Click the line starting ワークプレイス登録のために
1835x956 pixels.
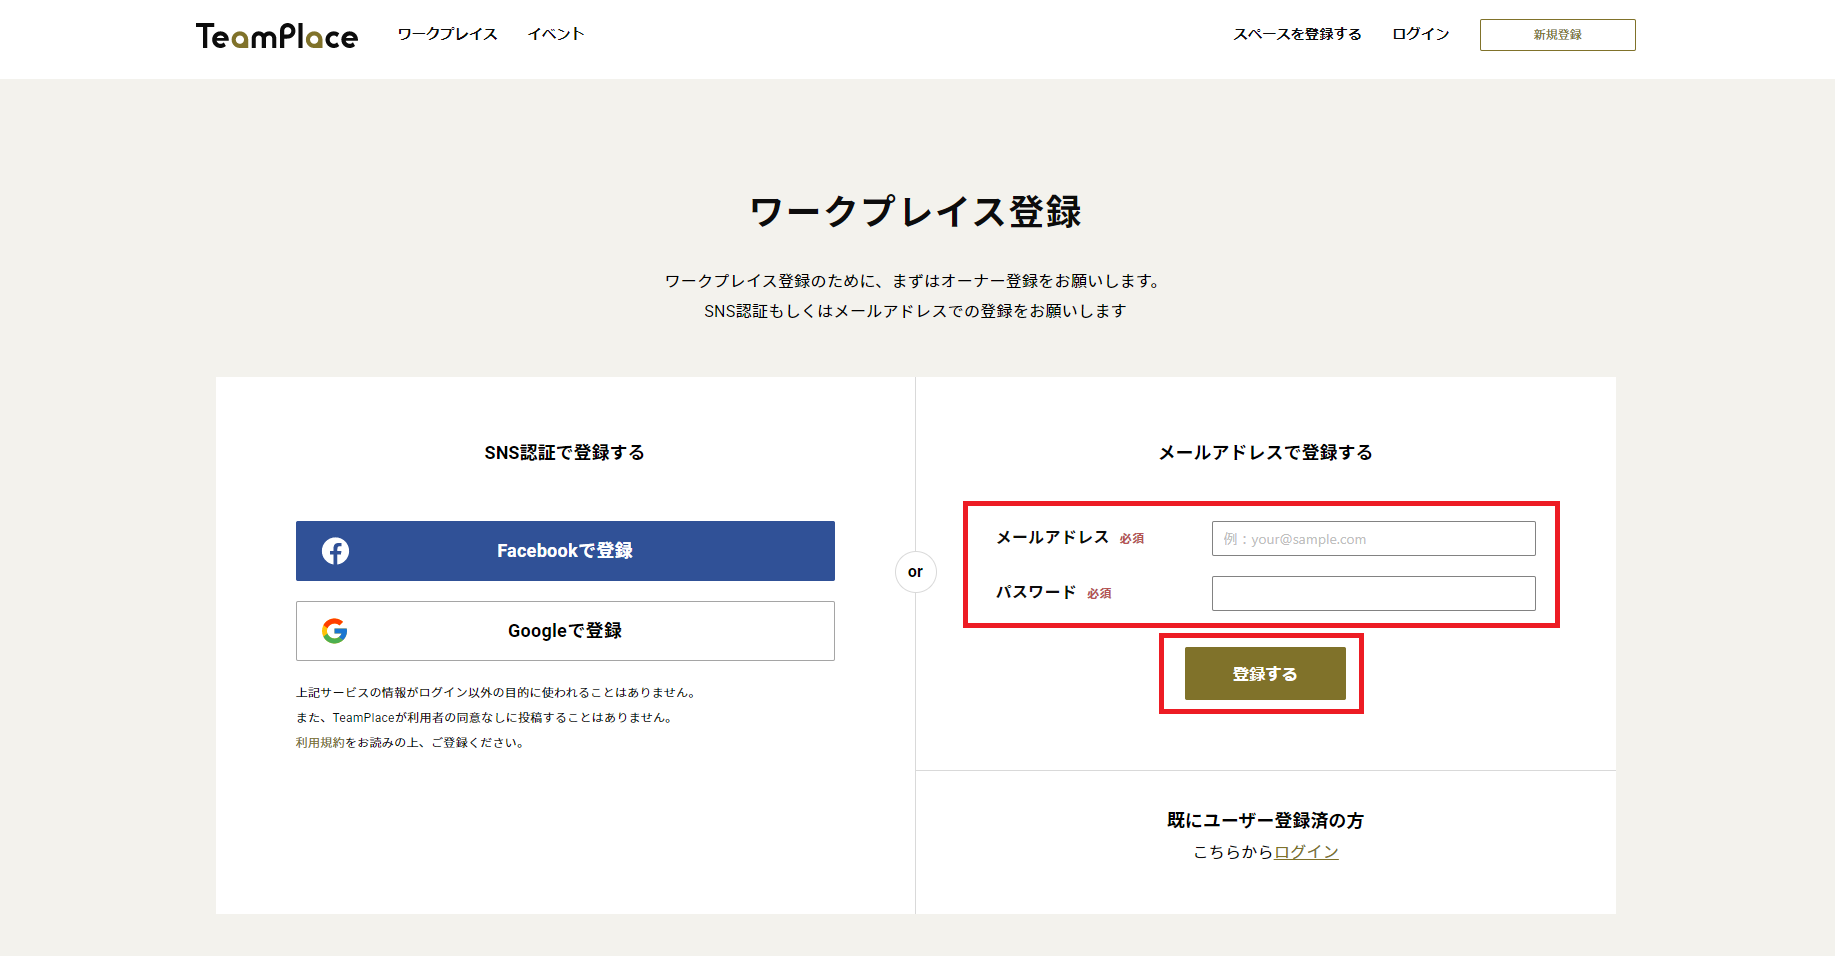click(x=915, y=281)
